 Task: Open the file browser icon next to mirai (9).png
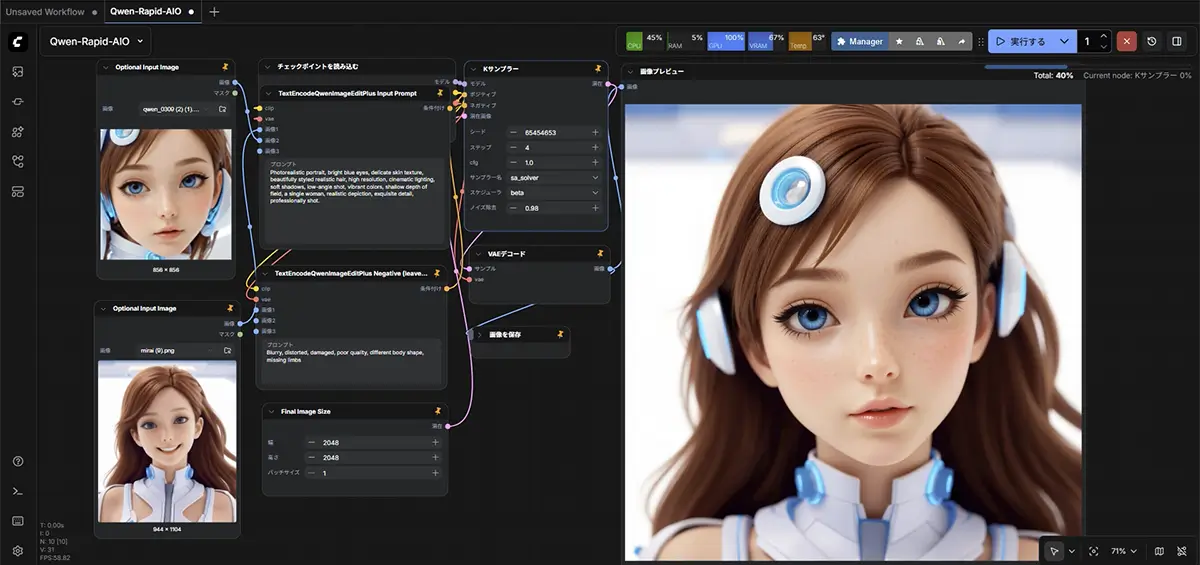227,350
